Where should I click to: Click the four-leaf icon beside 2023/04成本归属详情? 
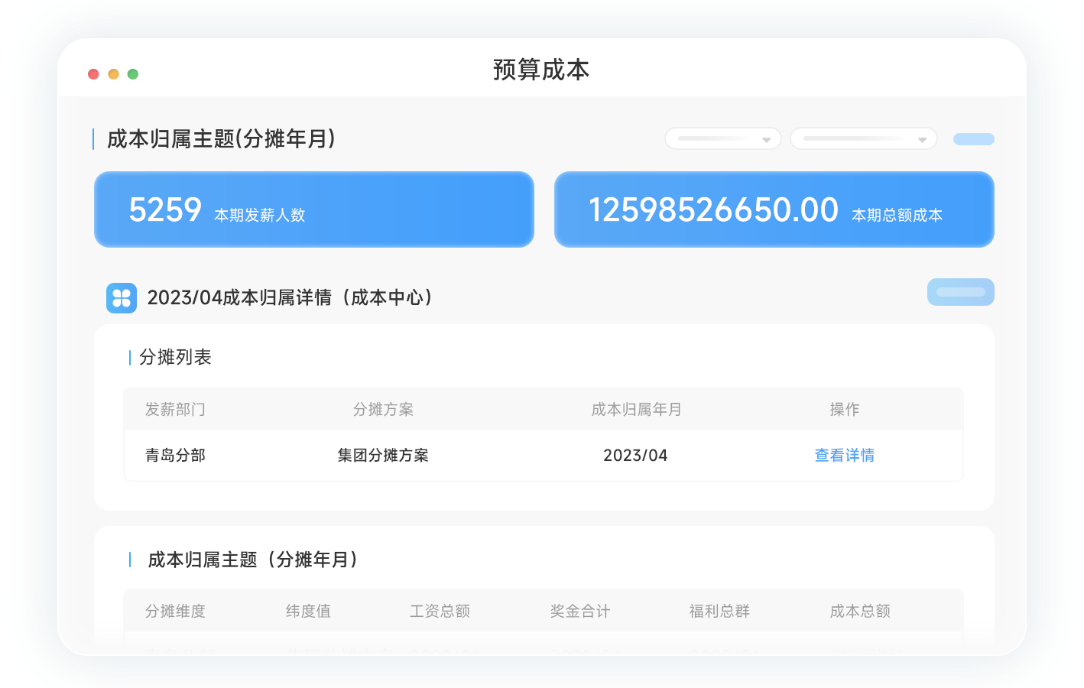[121, 297]
